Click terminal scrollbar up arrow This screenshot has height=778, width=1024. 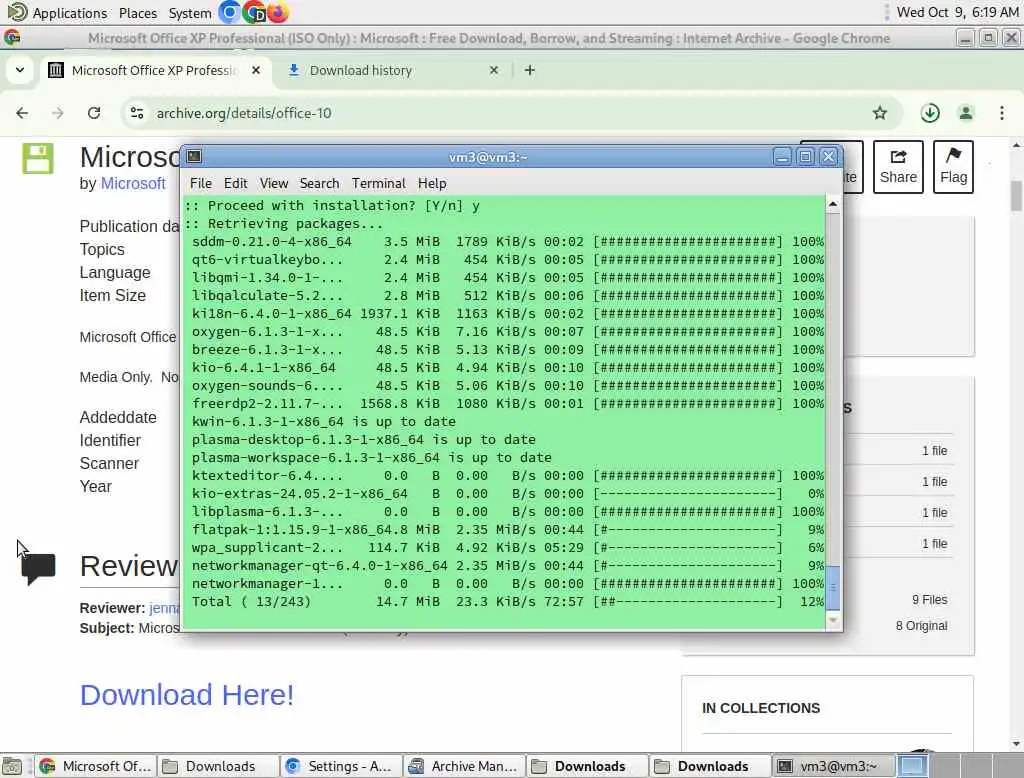click(833, 204)
